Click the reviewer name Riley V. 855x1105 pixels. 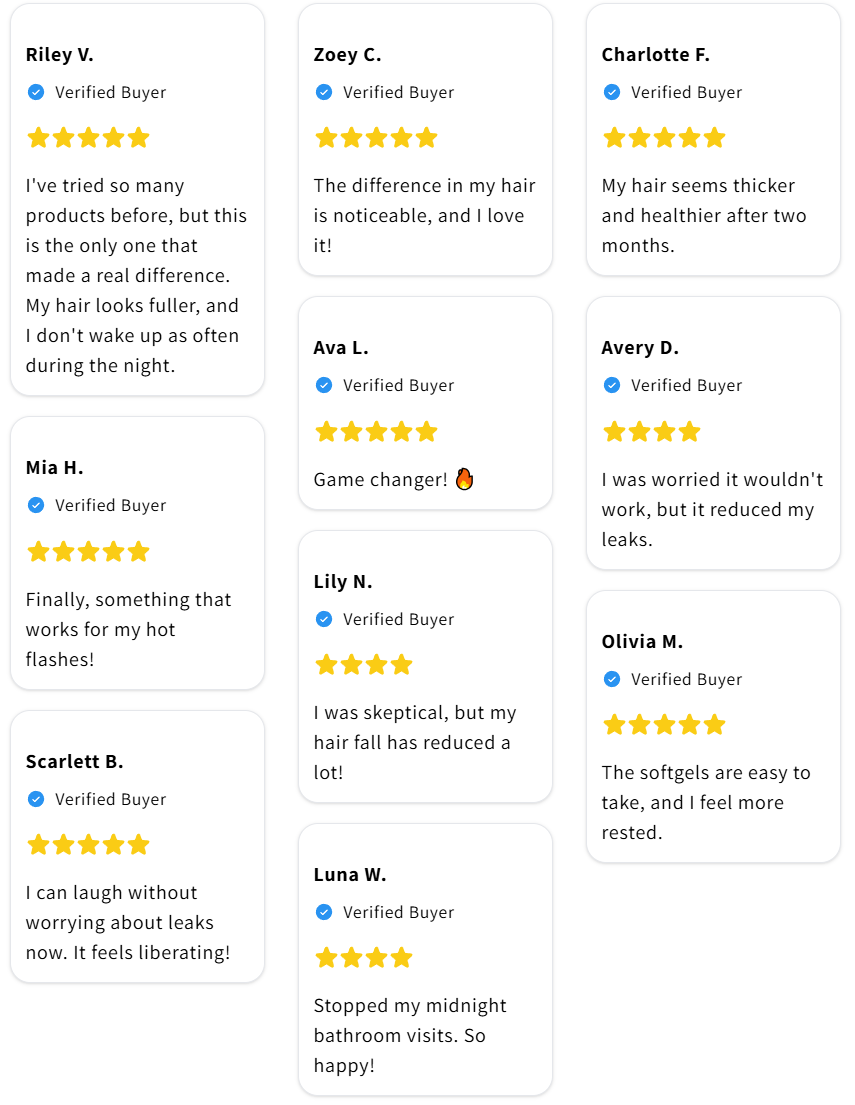pos(60,55)
